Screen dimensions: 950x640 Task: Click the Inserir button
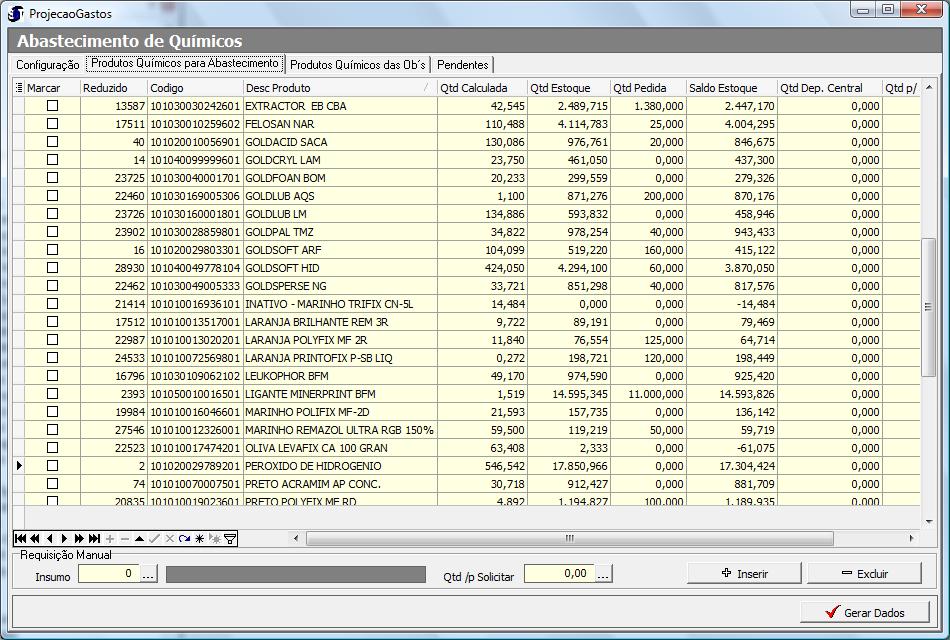(x=744, y=573)
